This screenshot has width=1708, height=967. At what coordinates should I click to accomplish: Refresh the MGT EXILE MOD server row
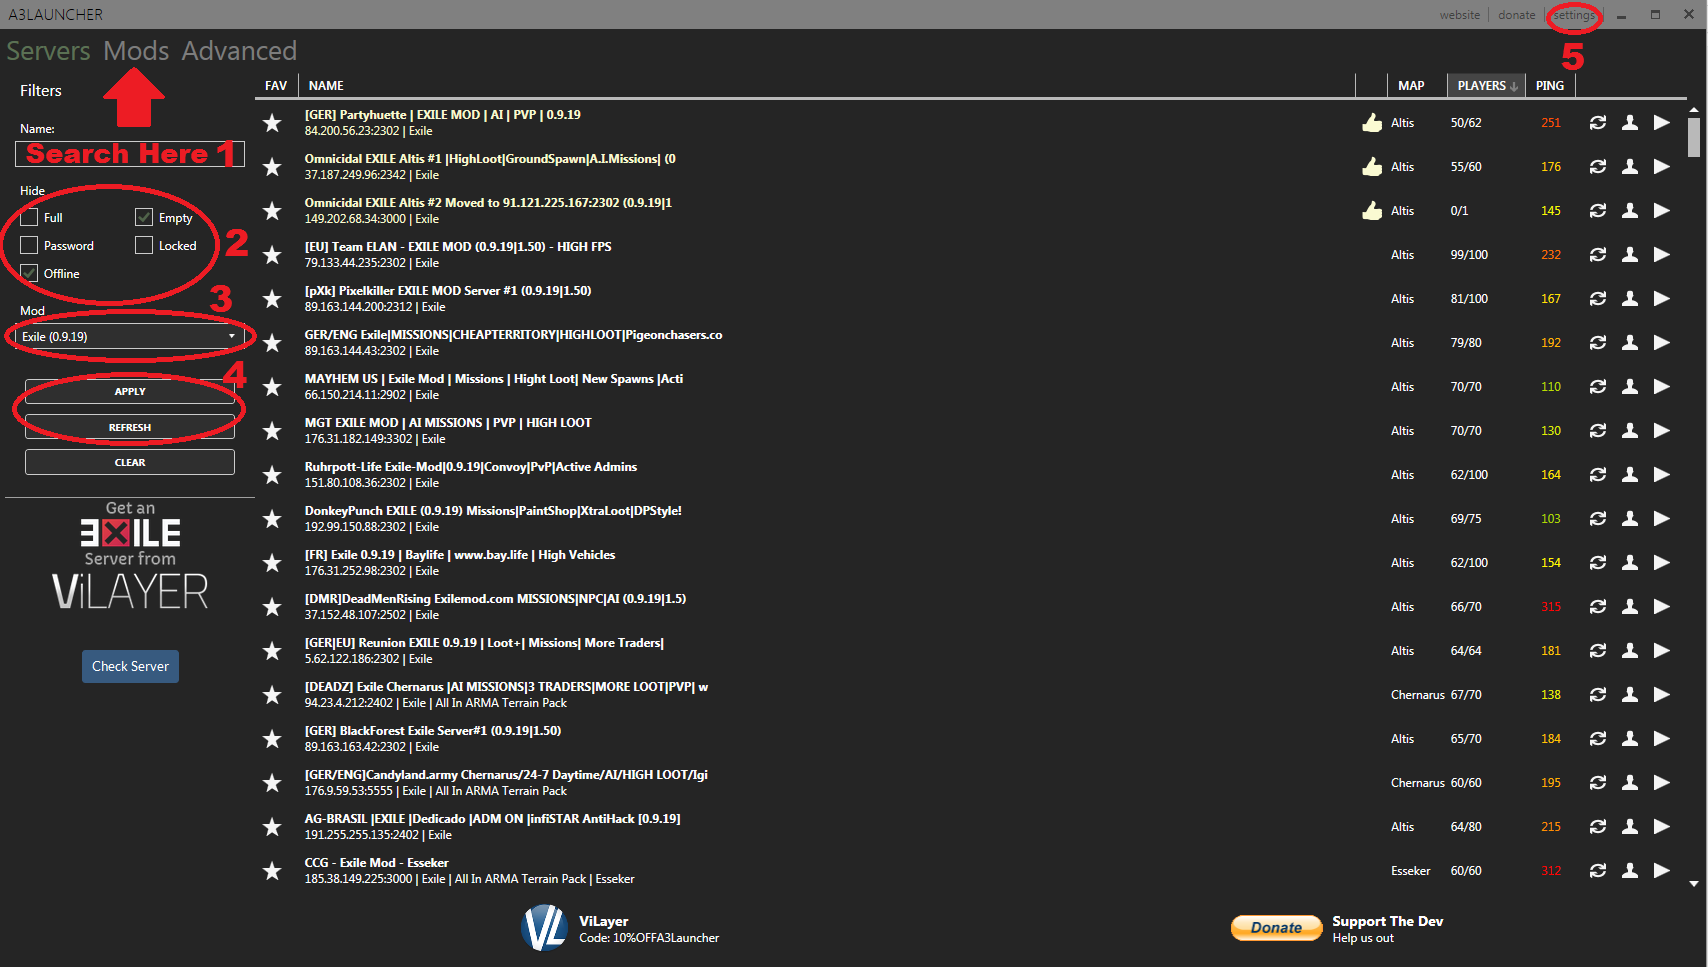pos(1598,431)
